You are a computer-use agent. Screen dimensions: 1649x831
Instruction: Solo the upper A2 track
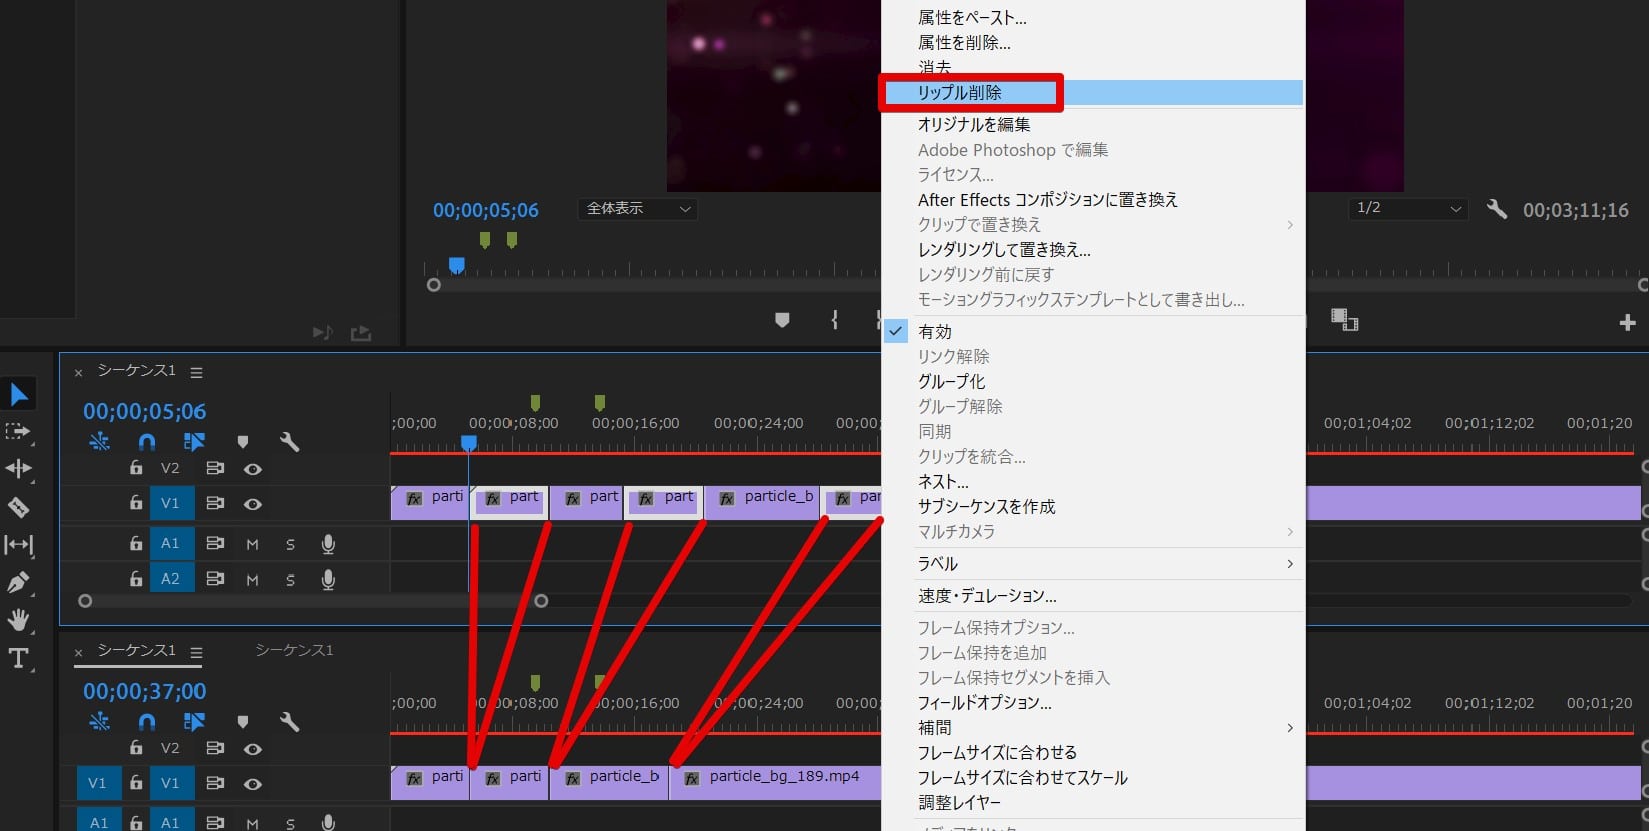(x=290, y=579)
